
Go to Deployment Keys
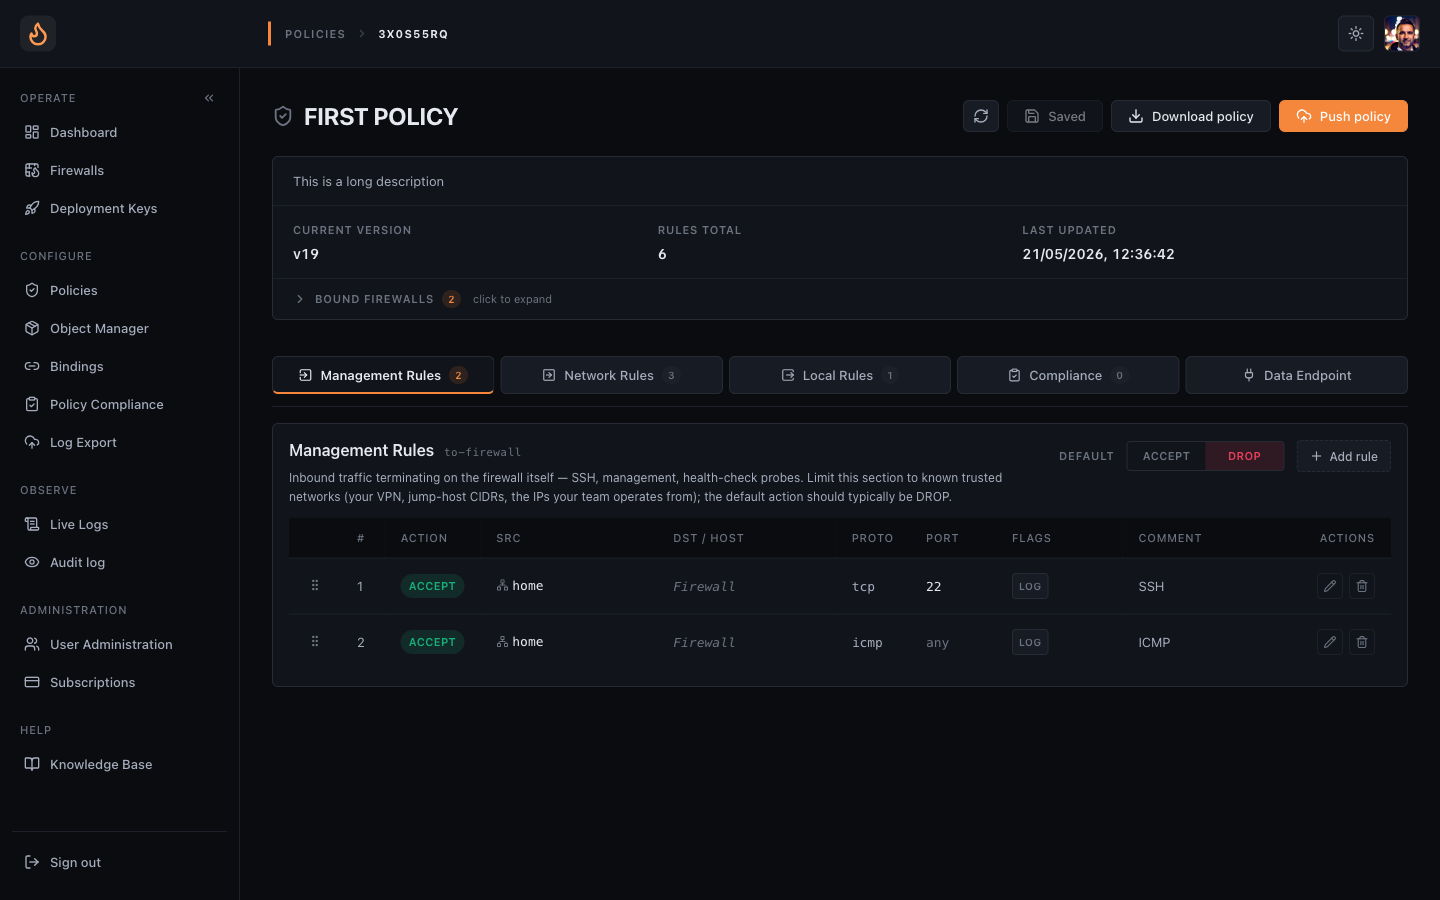tap(119, 208)
